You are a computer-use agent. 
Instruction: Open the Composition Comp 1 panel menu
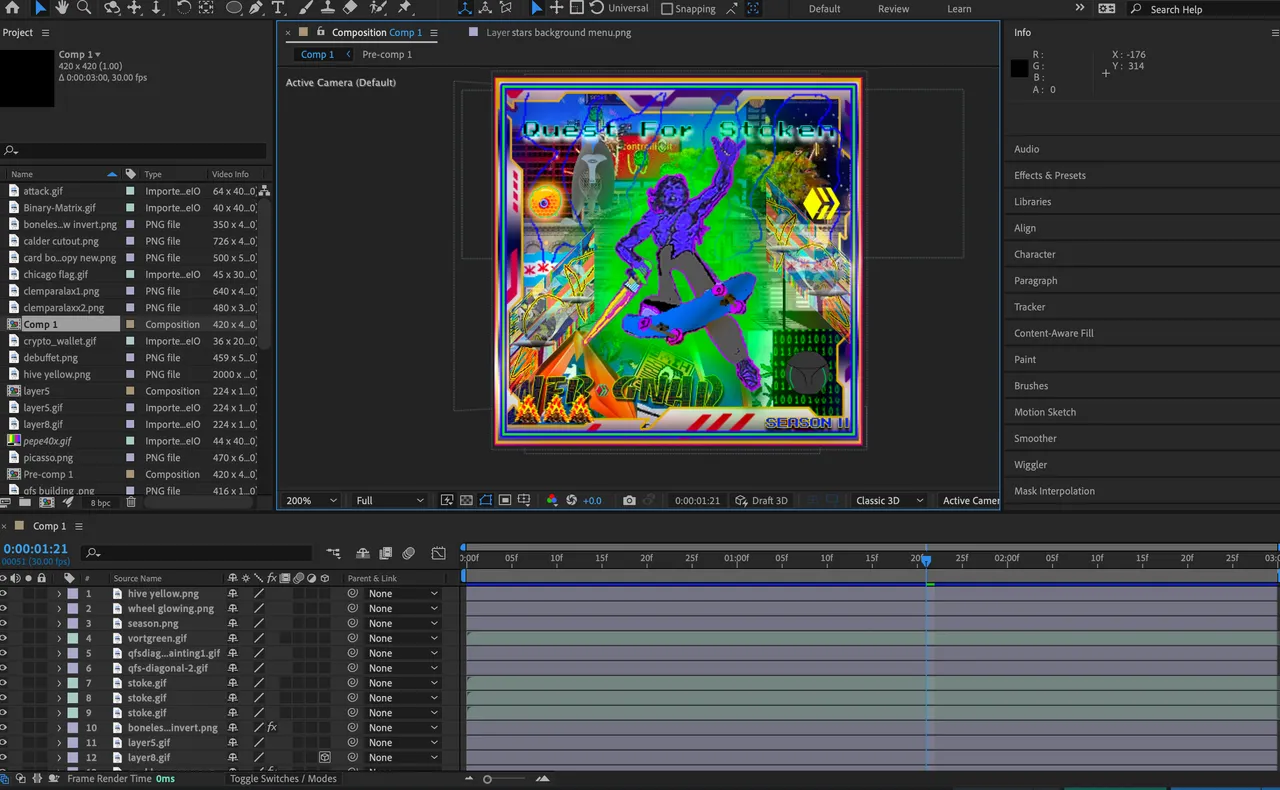click(x=434, y=33)
